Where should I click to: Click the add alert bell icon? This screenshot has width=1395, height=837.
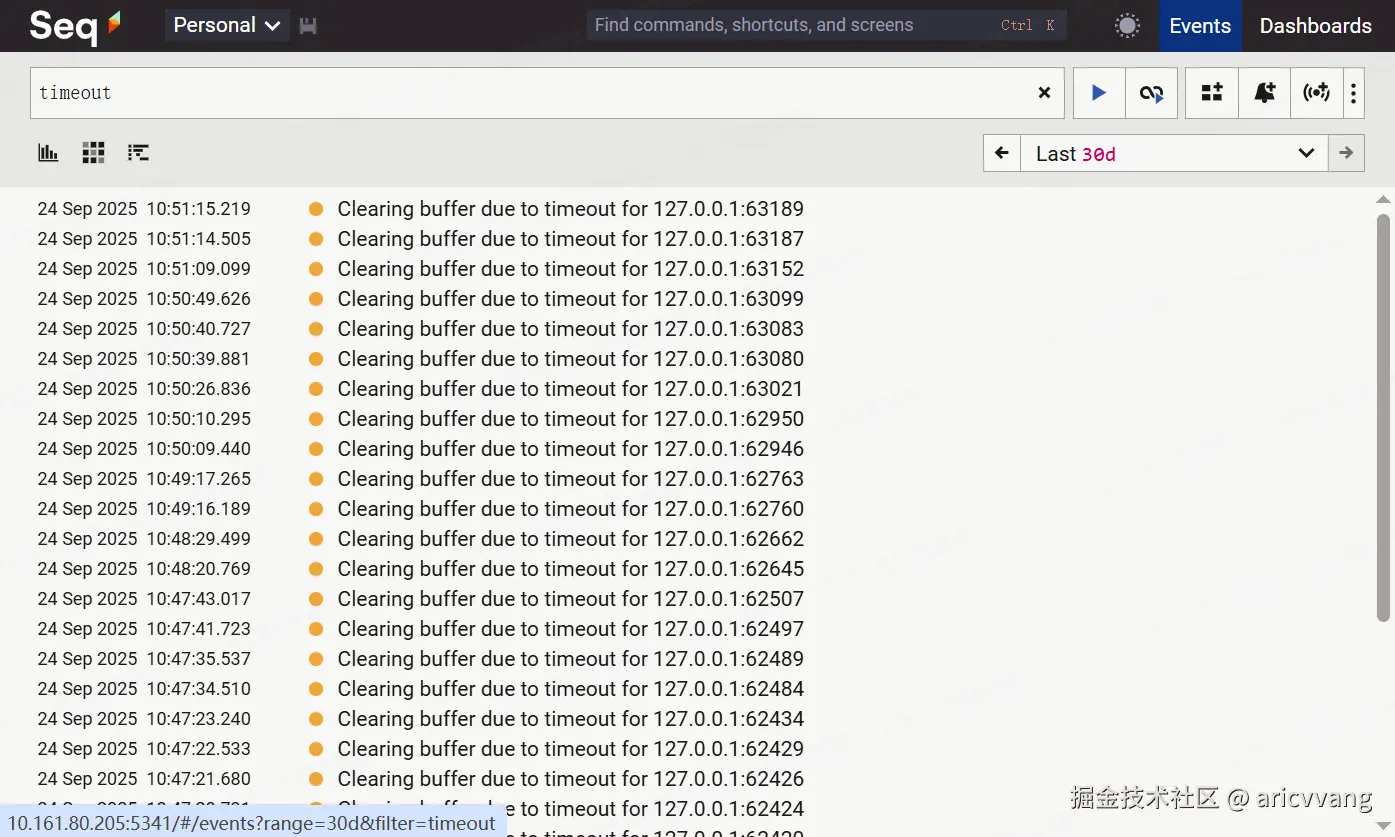(x=1264, y=93)
